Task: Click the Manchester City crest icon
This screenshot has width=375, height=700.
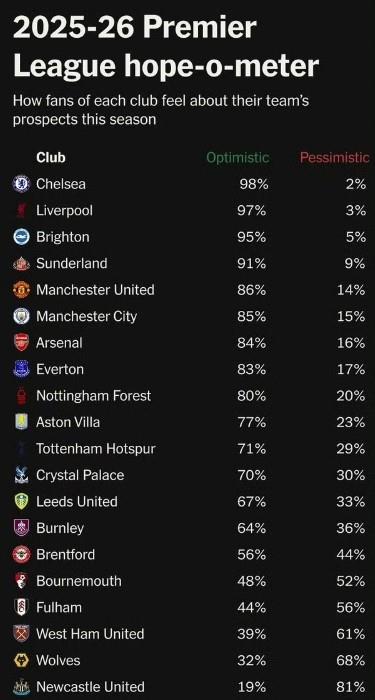Action: click(21, 316)
